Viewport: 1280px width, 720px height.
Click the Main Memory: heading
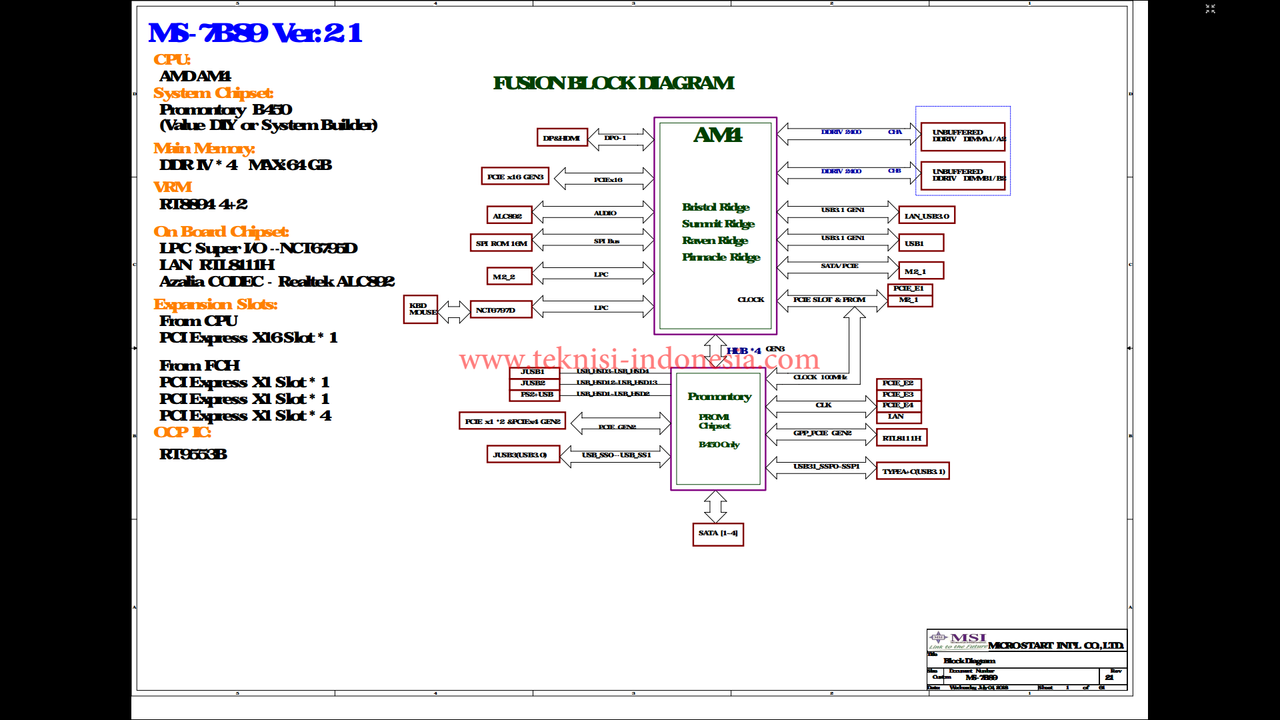coord(204,149)
